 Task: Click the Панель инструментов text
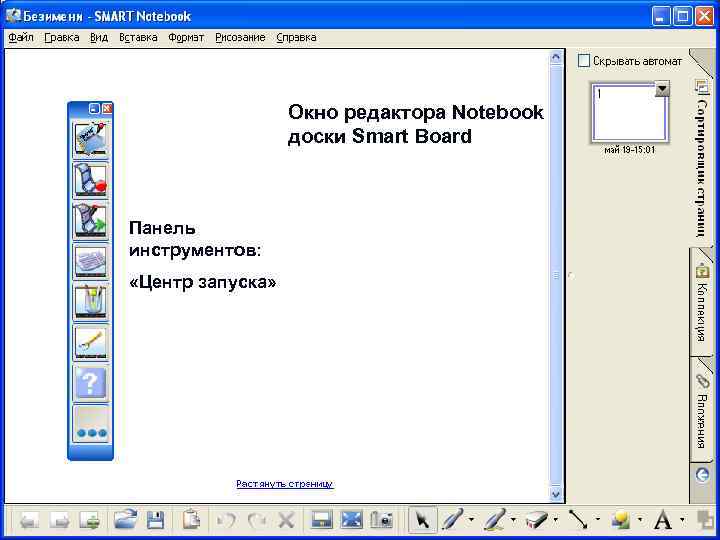coord(195,239)
